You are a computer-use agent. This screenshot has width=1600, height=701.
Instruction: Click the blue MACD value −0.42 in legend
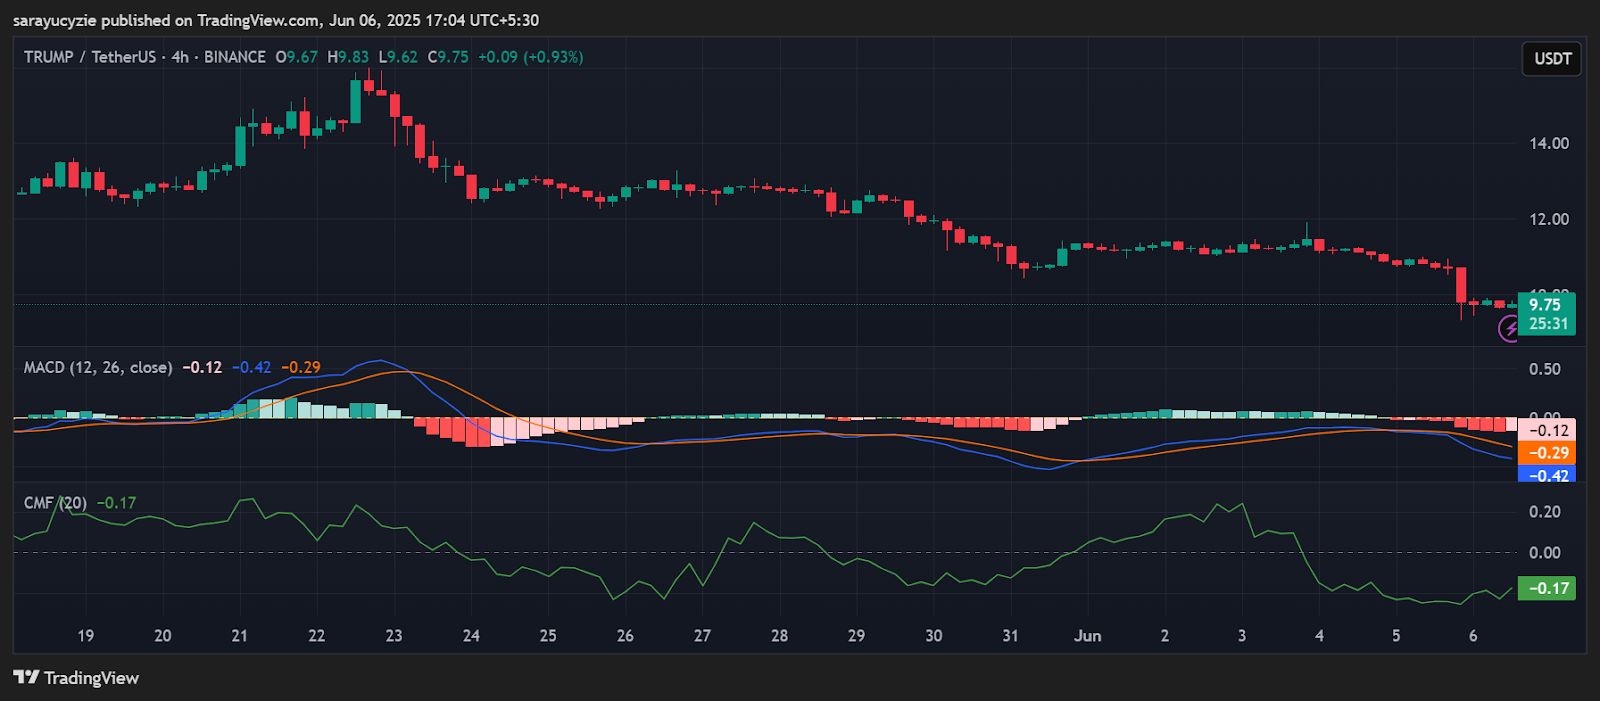252,367
